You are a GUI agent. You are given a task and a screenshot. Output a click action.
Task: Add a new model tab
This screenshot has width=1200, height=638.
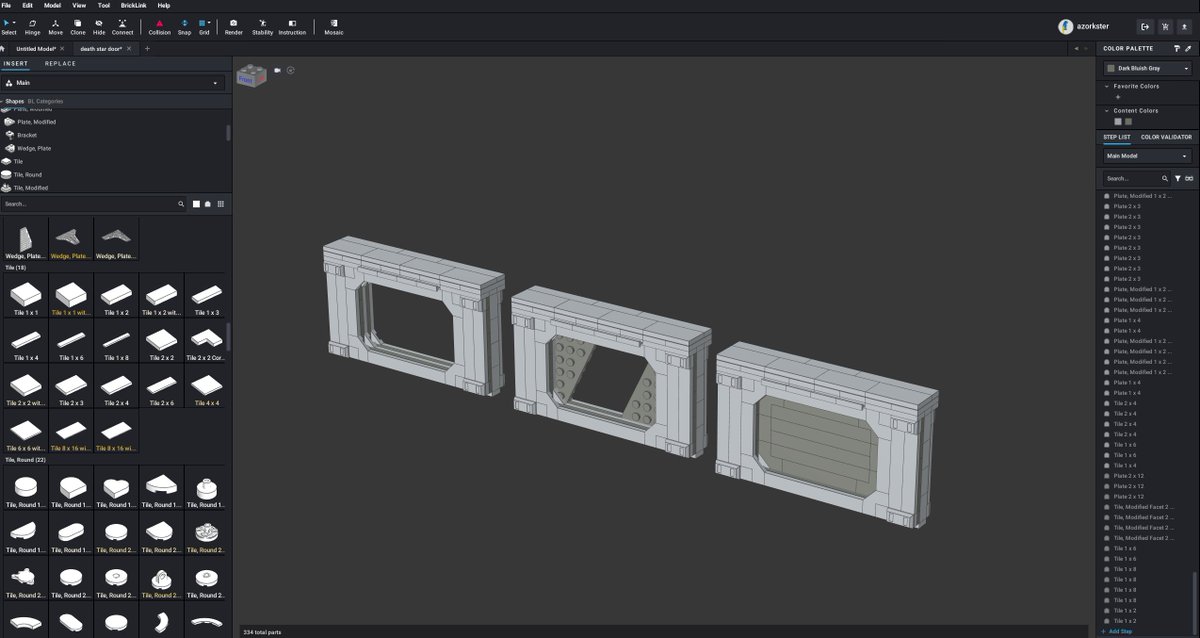[147, 48]
